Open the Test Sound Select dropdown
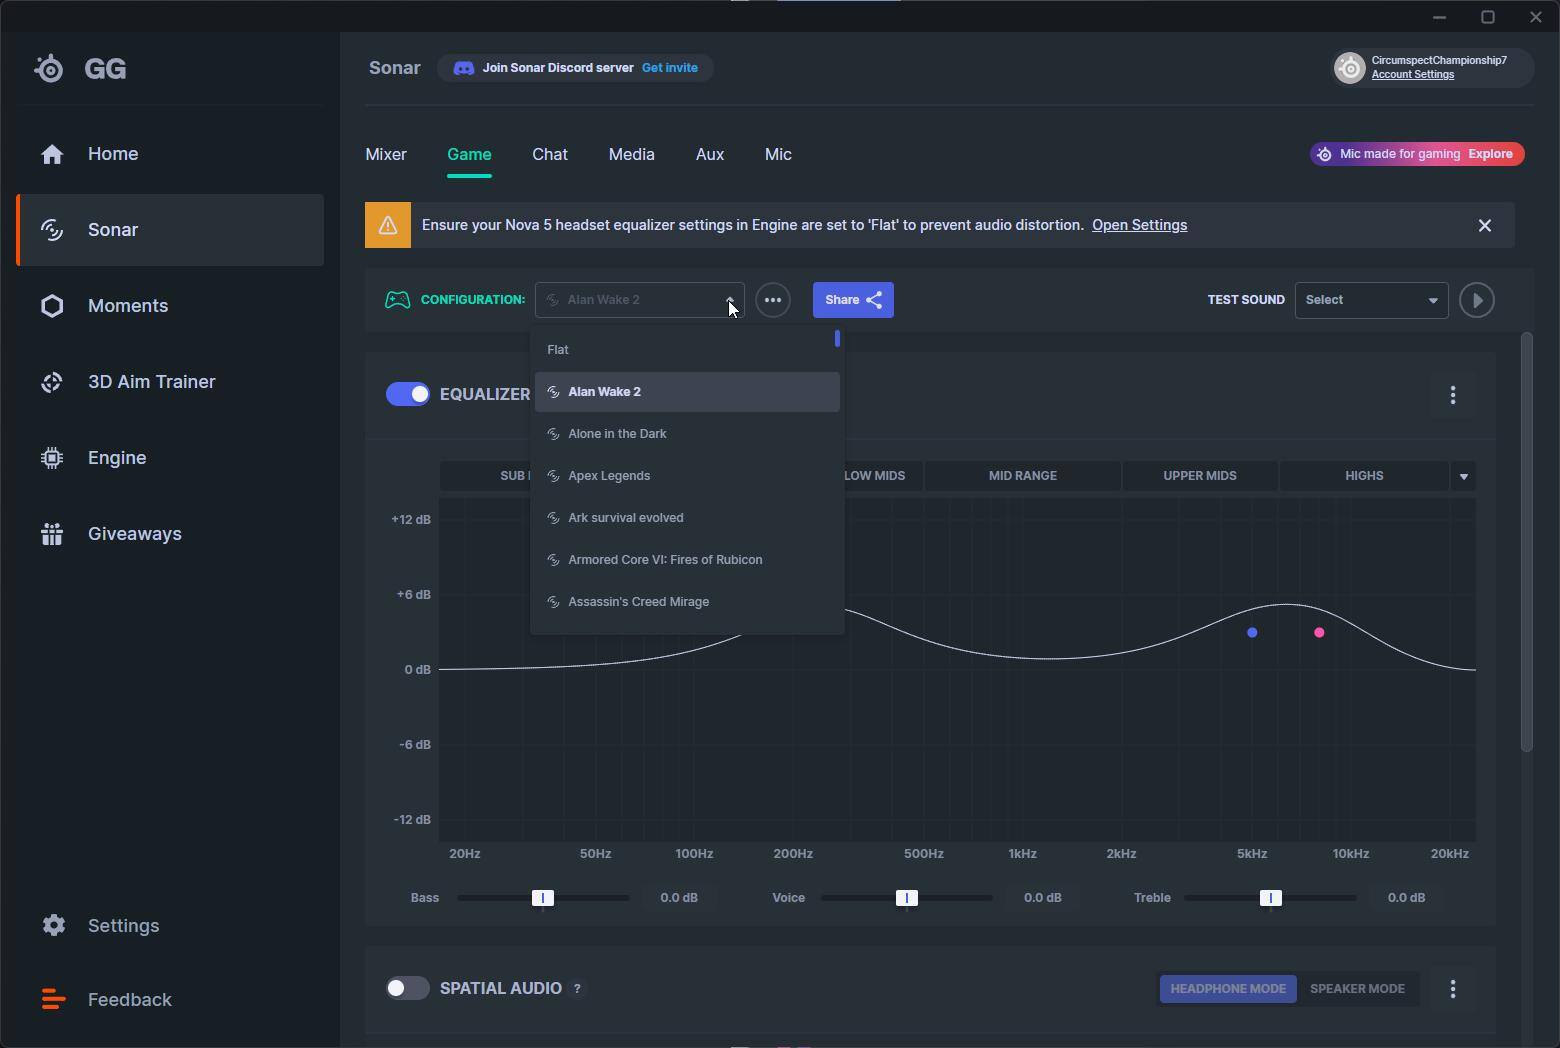 pos(1371,300)
